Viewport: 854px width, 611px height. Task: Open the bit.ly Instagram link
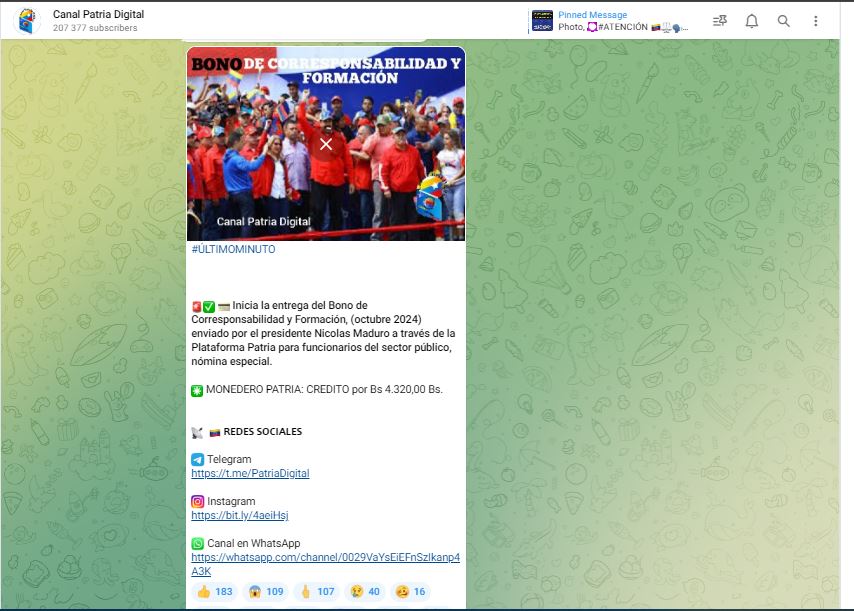(x=239, y=515)
